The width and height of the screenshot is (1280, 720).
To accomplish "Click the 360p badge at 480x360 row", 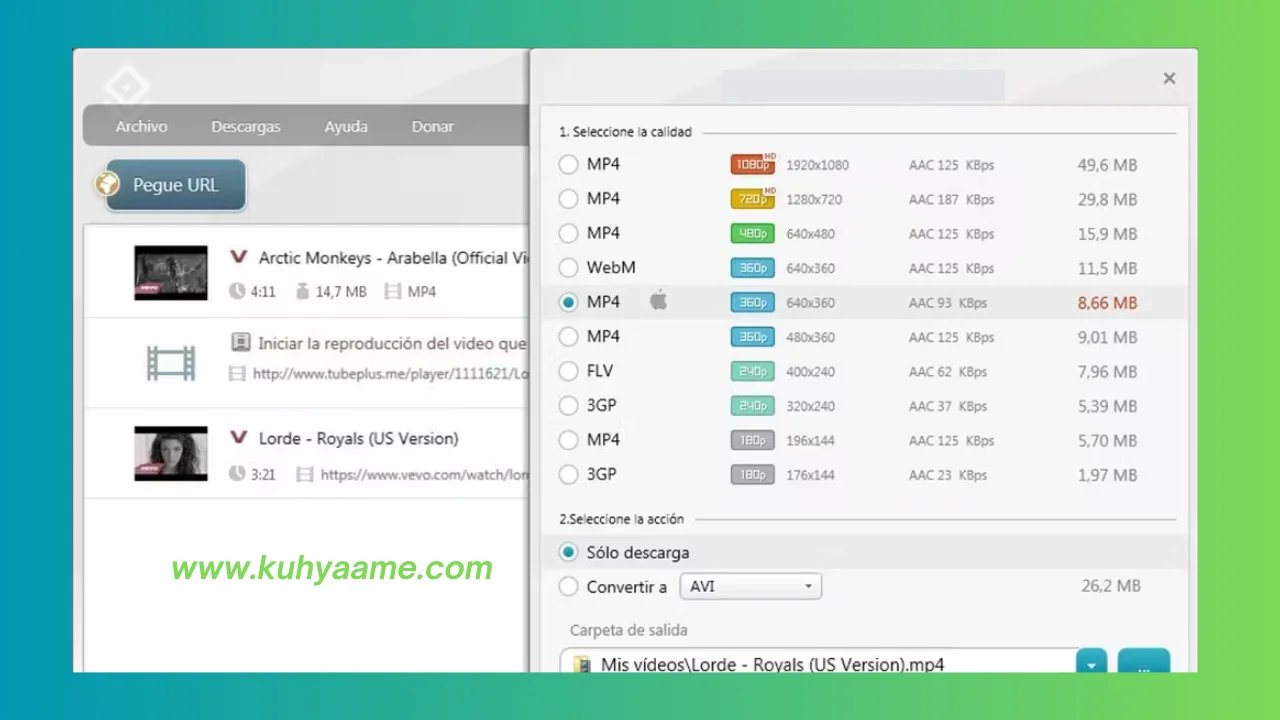I will click(x=753, y=337).
